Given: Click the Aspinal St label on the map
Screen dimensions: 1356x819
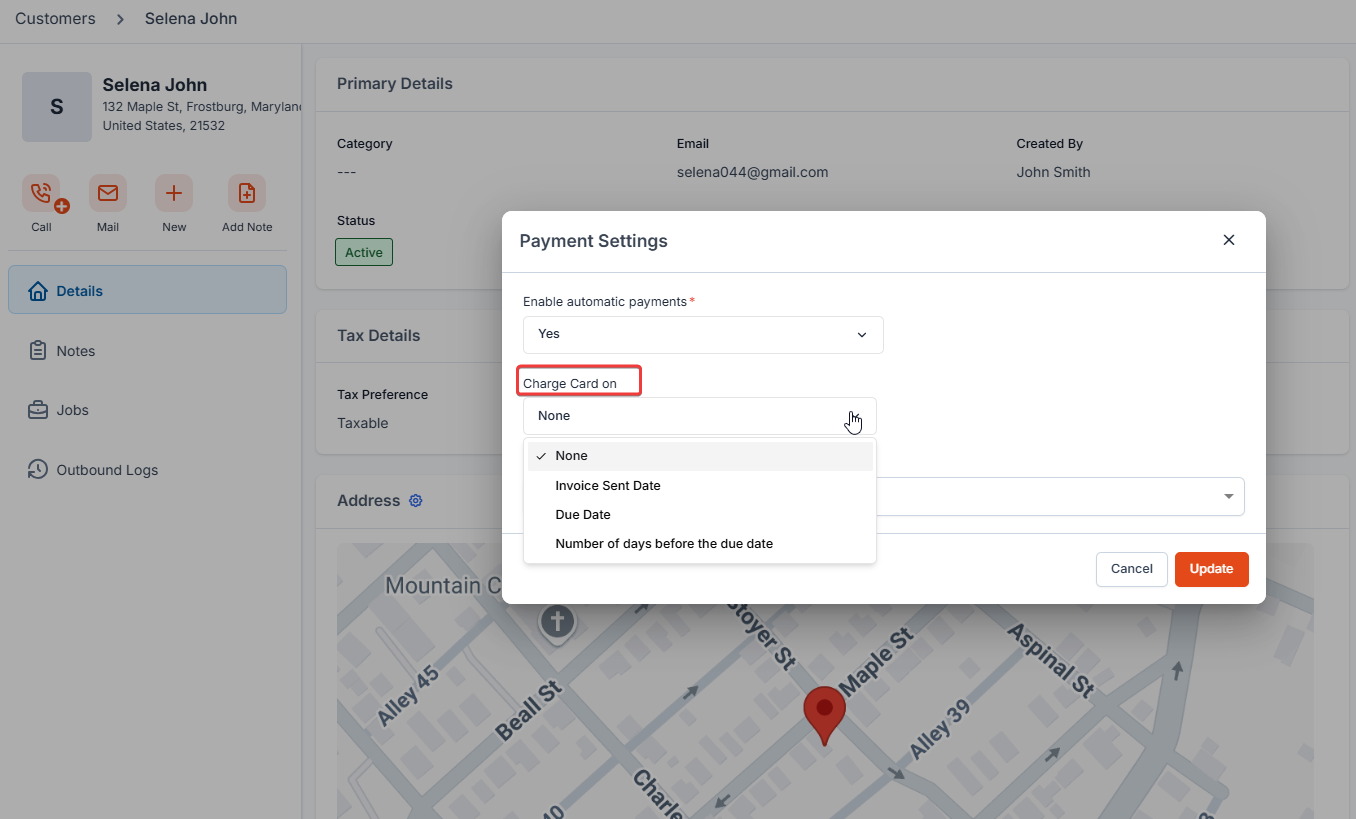Looking at the screenshot, I should (x=1051, y=660).
